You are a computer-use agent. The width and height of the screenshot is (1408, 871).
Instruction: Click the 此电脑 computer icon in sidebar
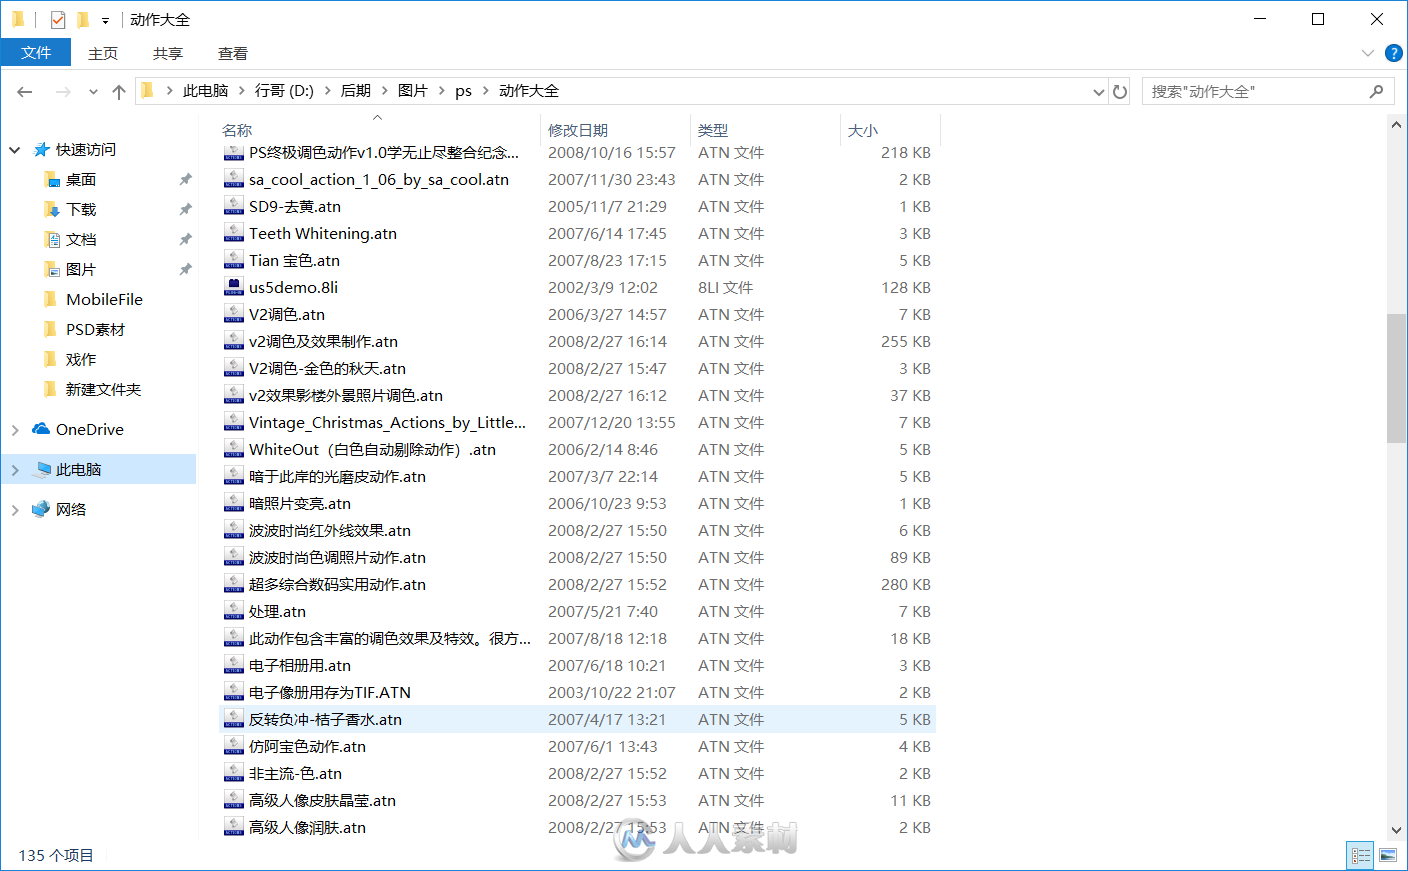point(43,470)
